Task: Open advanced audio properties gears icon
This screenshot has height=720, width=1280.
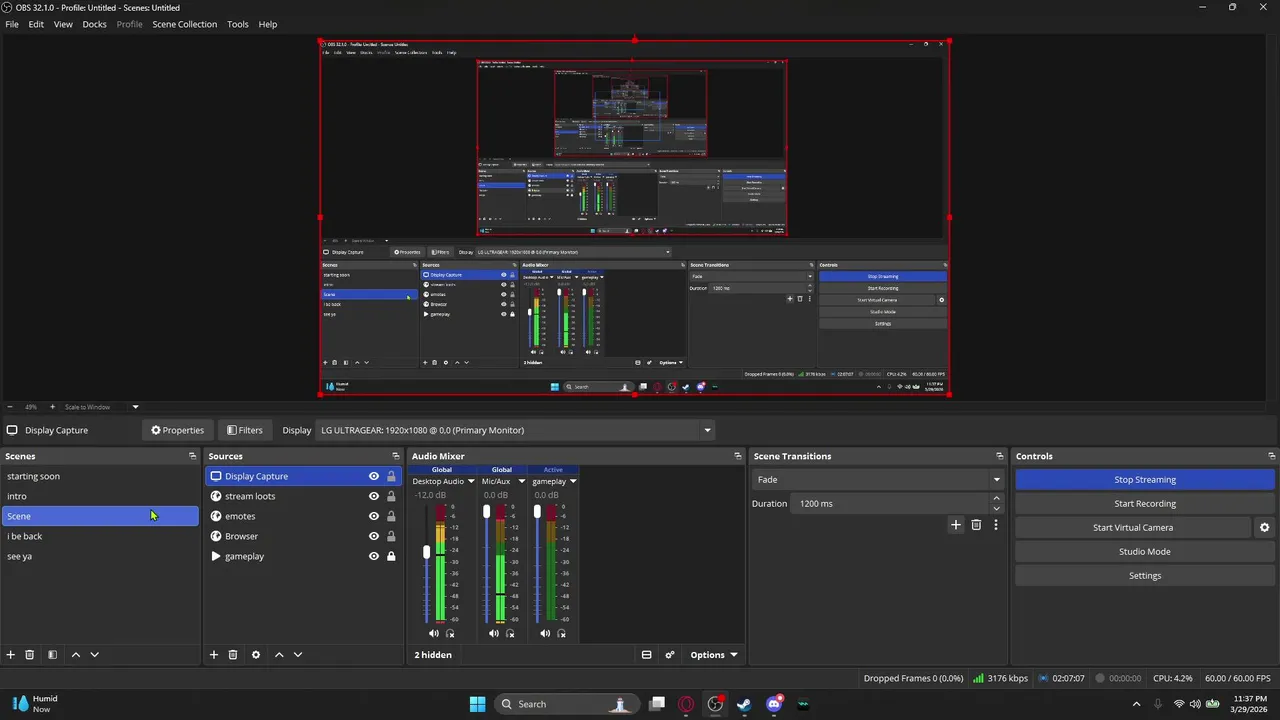Action: [670, 655]
